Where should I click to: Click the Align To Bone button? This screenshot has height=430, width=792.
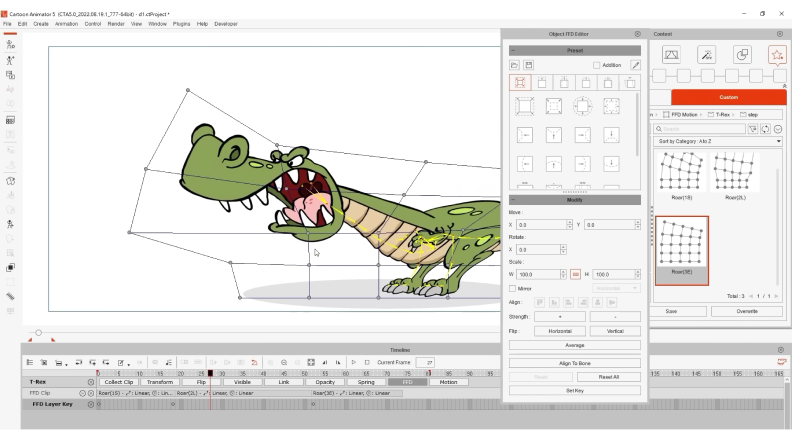click(x=574, y=362)
